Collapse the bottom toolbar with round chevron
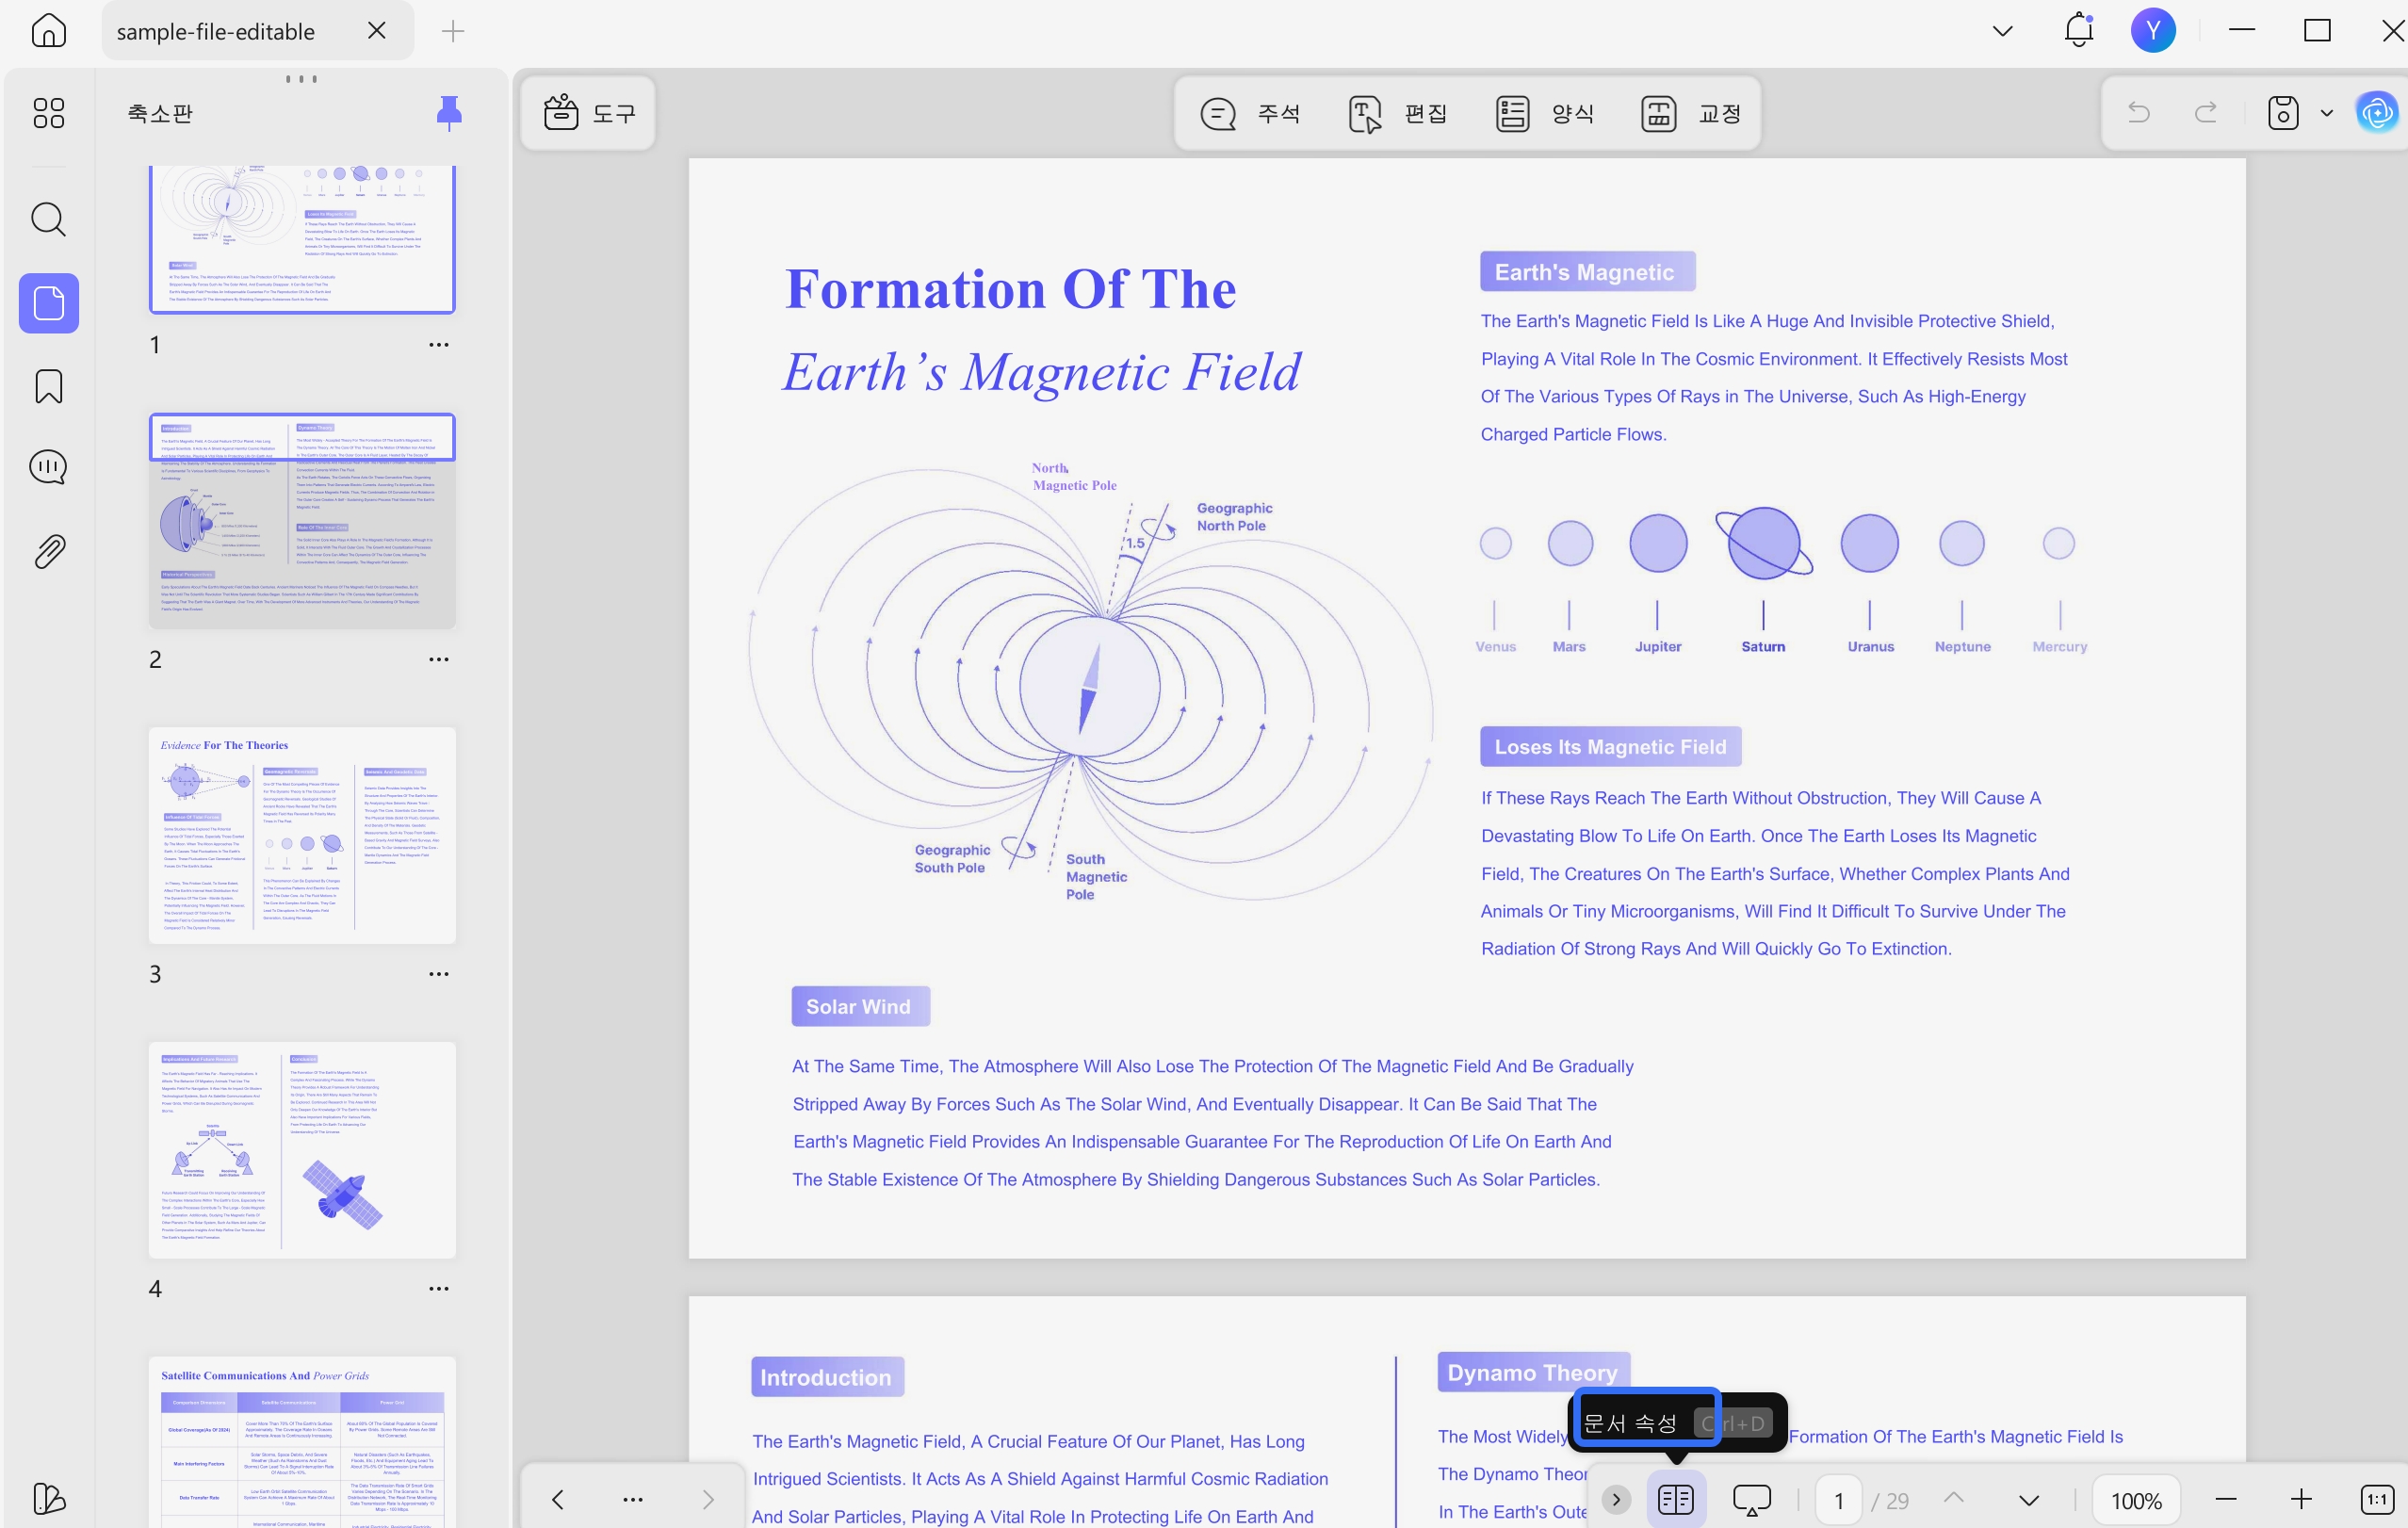Screen dimensions: 2408x1528 pos(1616,1499)
